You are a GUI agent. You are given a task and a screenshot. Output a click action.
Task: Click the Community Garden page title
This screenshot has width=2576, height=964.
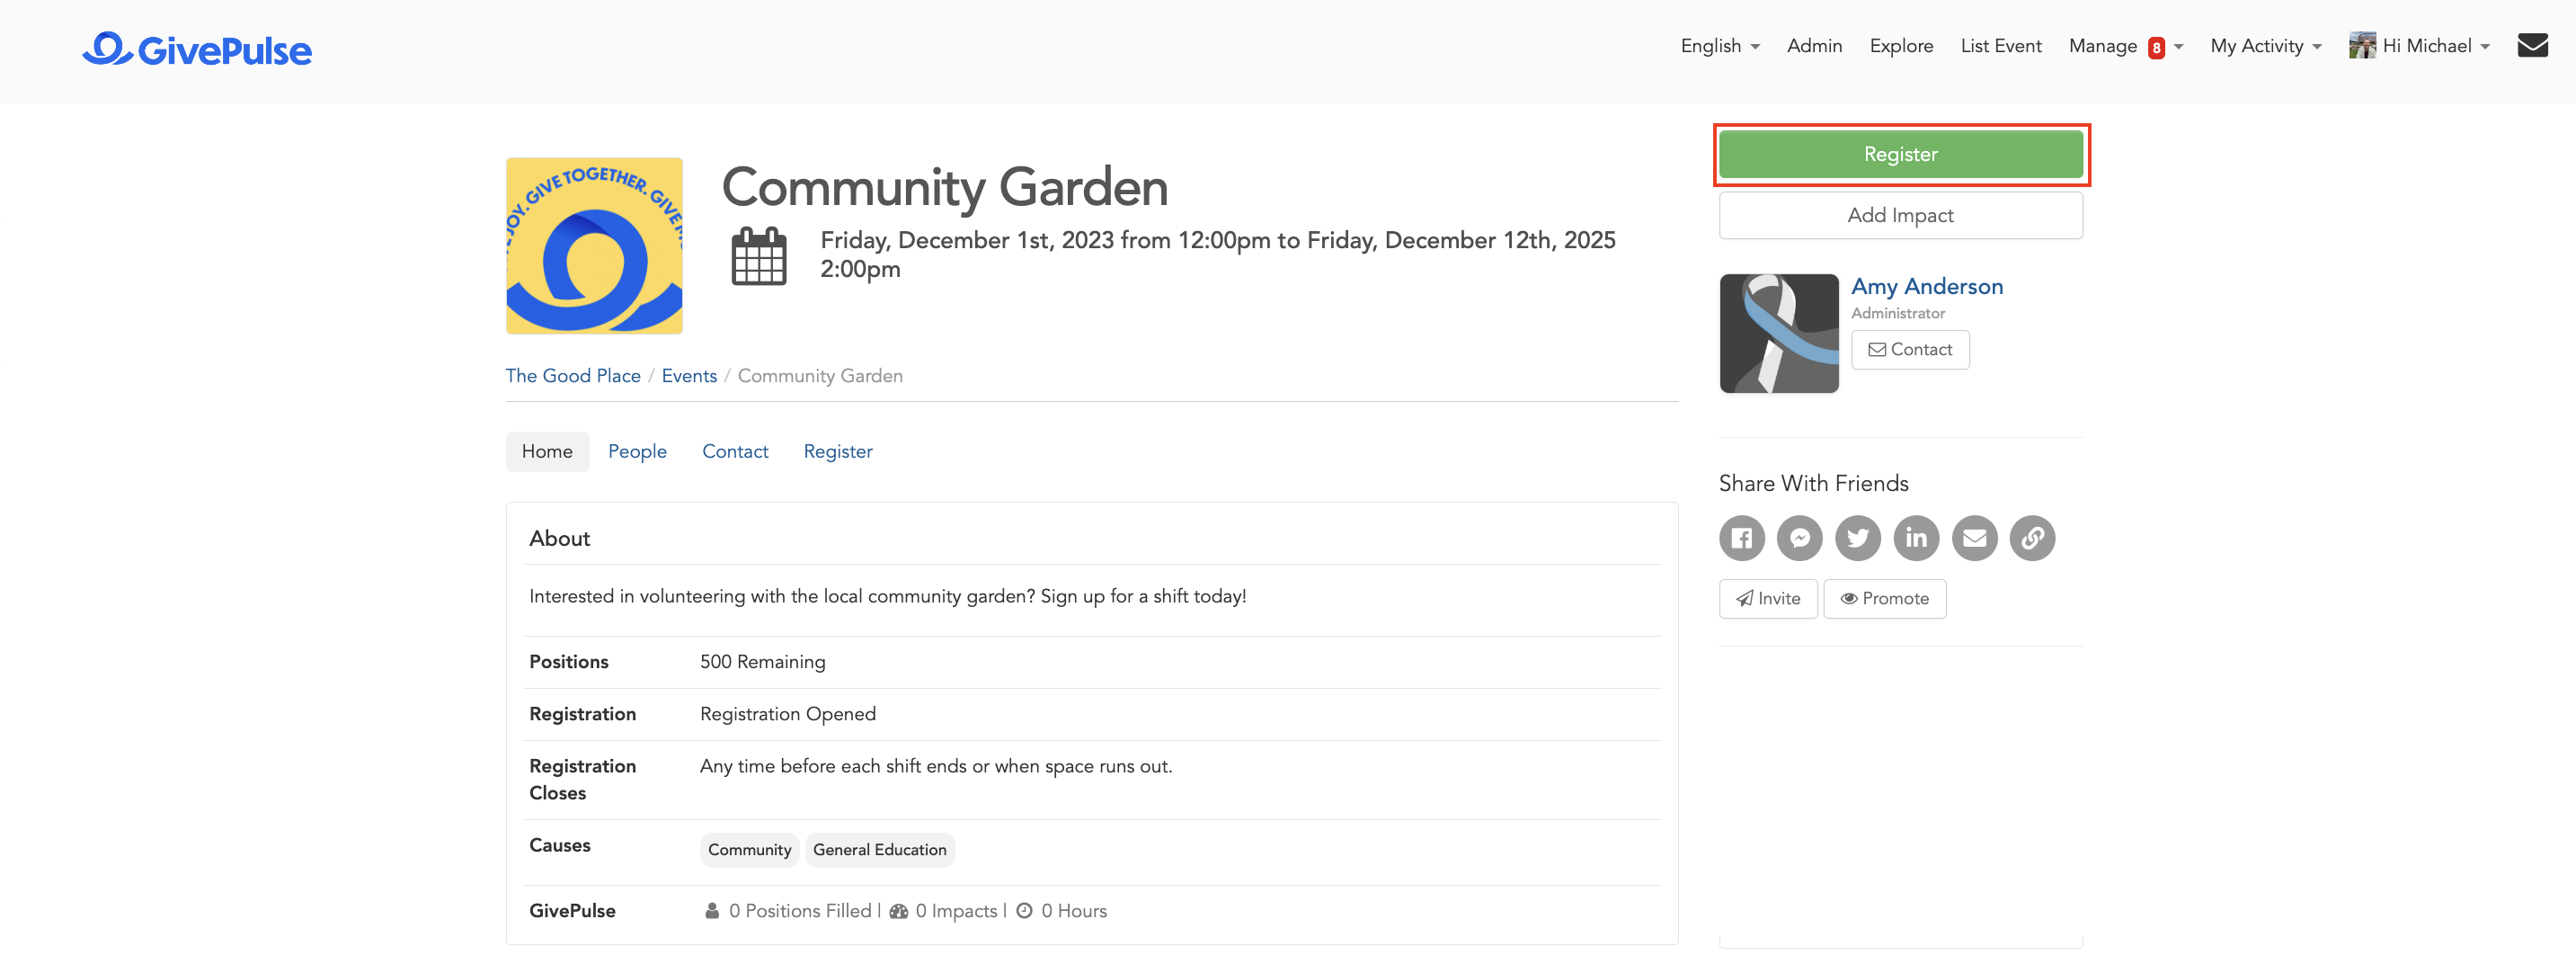[944, 187]
